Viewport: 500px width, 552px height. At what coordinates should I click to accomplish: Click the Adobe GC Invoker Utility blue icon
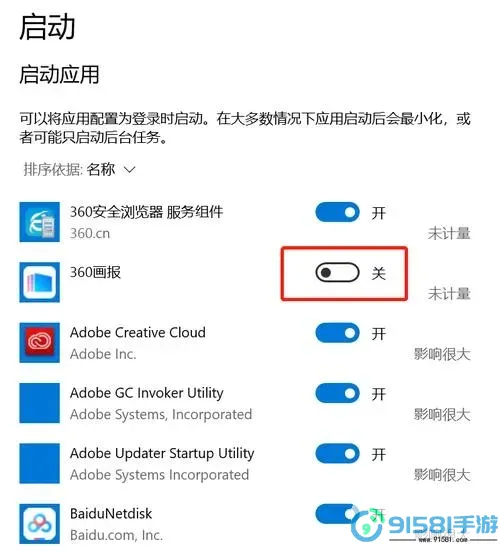point(39,403)
